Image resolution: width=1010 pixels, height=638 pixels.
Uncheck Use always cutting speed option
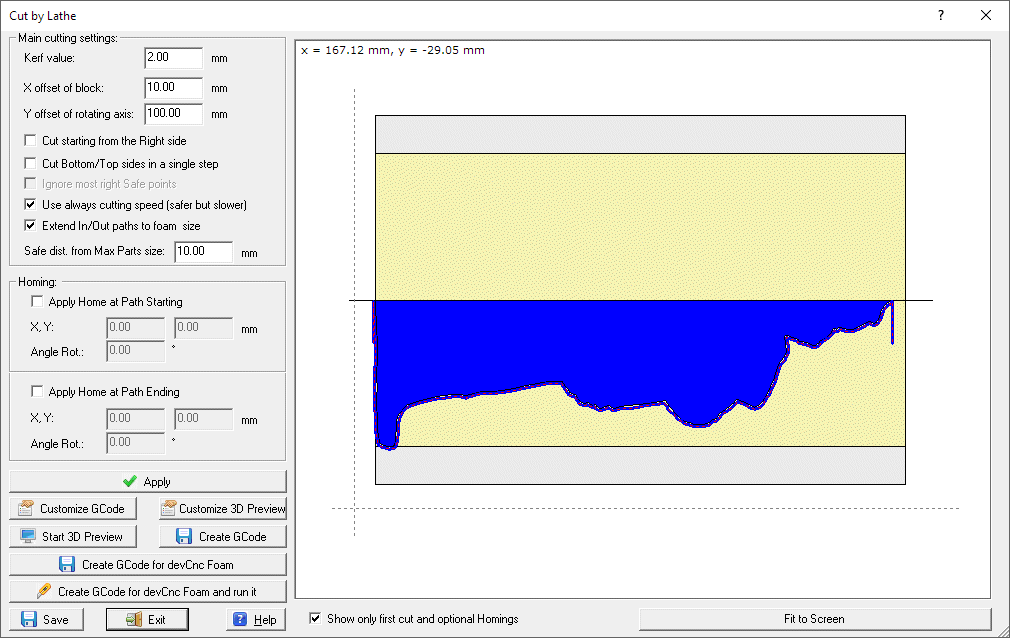pyautogui.click(x=30, y=205)
